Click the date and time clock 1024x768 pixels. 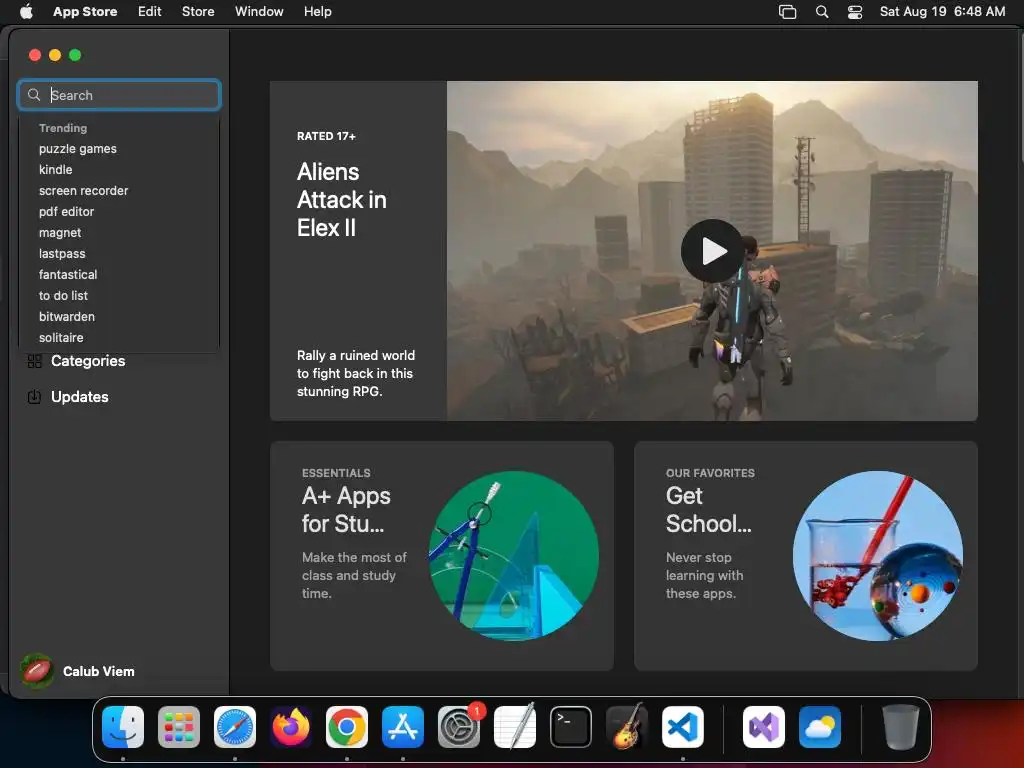[942, 11]
